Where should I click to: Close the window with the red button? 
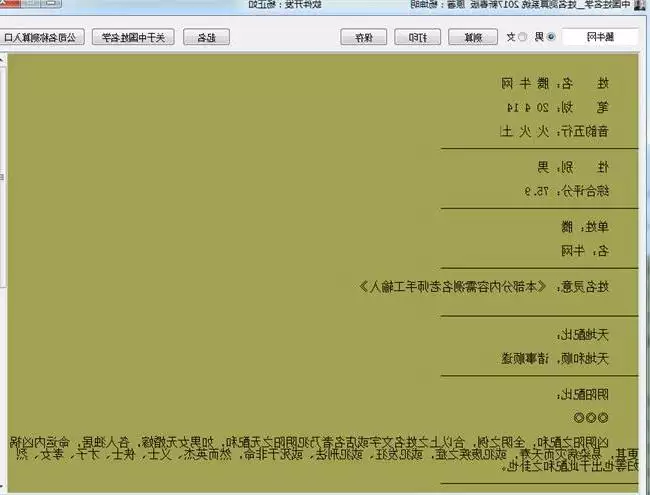pos(10,4)
